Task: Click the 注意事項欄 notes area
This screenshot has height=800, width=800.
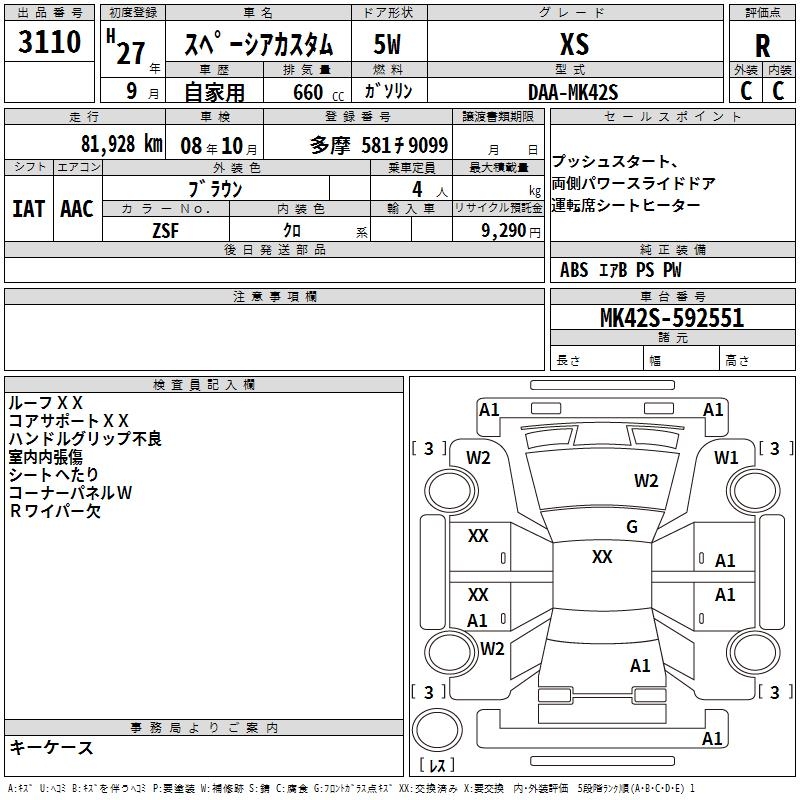Action: (x=274, y=337)
